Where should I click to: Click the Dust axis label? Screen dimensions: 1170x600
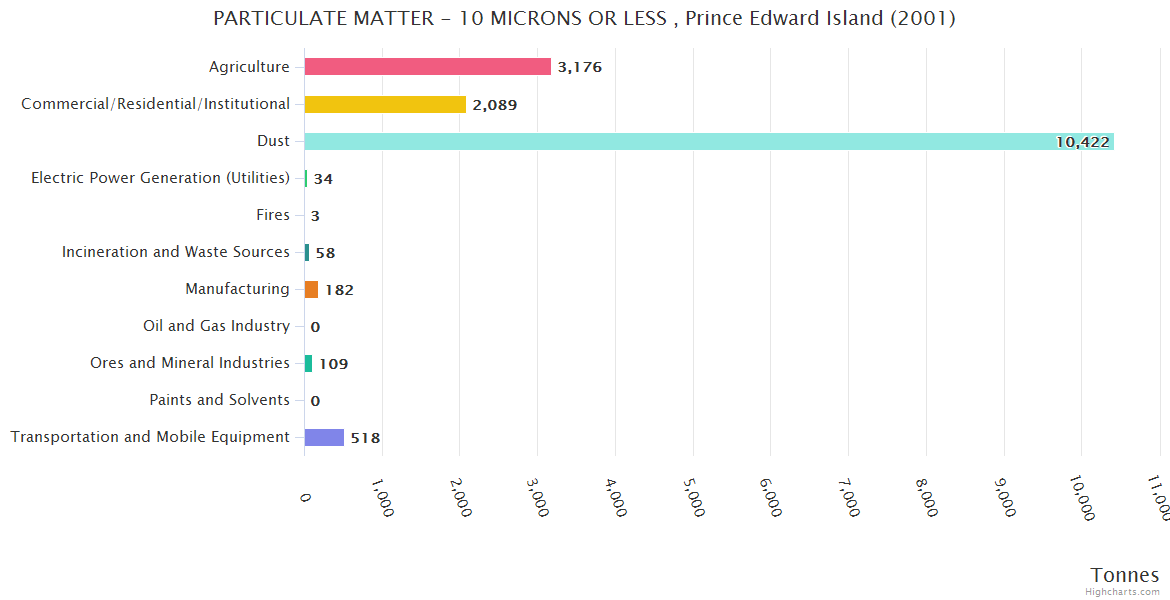[x=273, y=141]
